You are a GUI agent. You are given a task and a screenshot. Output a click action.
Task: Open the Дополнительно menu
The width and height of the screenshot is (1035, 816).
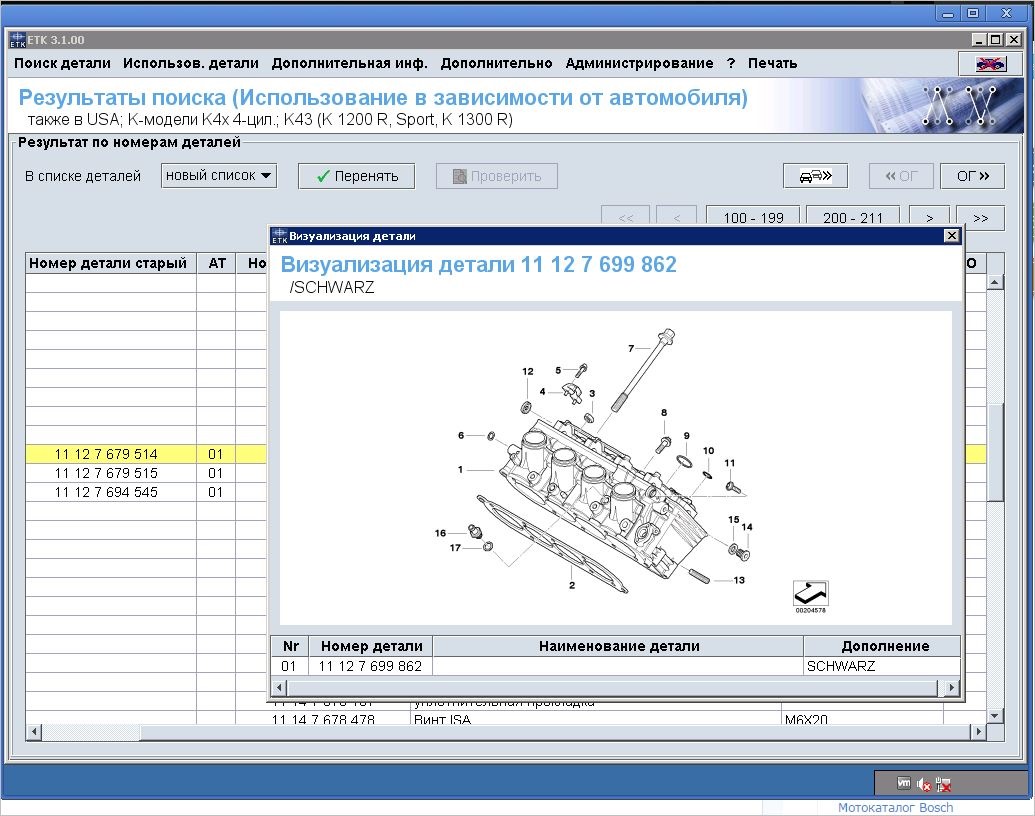496,63
